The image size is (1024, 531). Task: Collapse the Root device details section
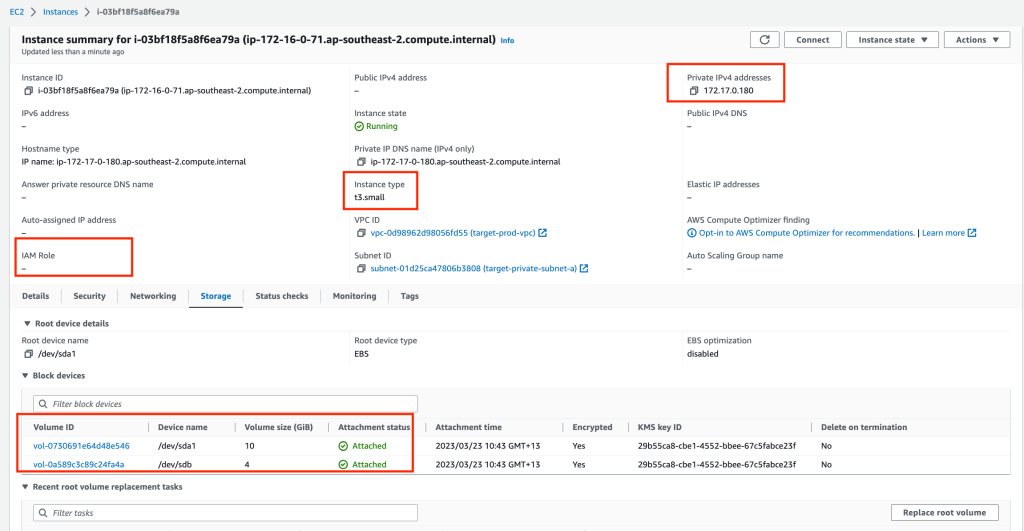[x=26, y=324]
